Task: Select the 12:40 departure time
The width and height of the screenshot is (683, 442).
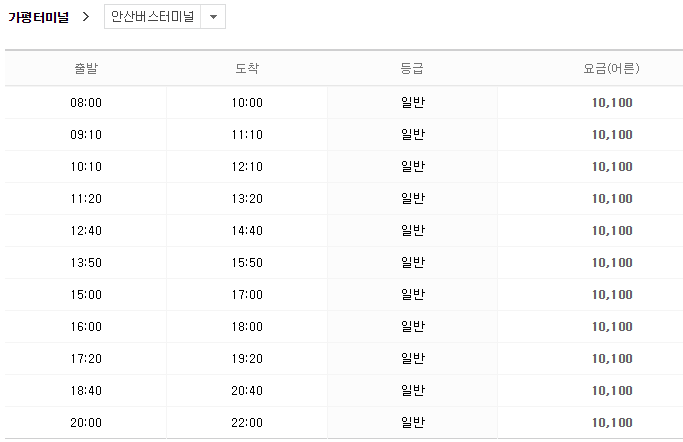Action: click(86, 231)
